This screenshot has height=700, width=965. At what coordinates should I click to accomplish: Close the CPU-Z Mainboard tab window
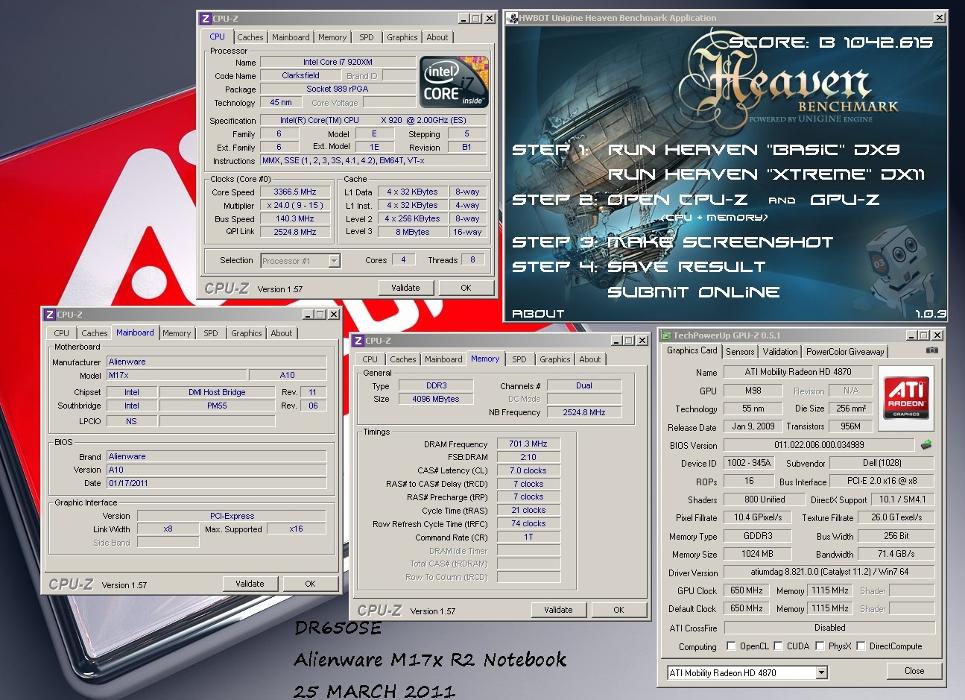(x=334, y=315)
